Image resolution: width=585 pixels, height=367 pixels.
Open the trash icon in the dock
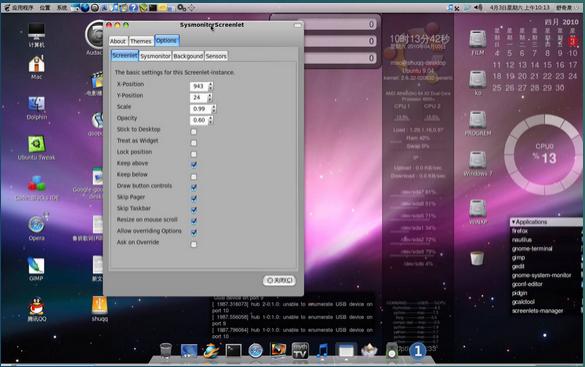pyautogui.click(x=166, y=350)
